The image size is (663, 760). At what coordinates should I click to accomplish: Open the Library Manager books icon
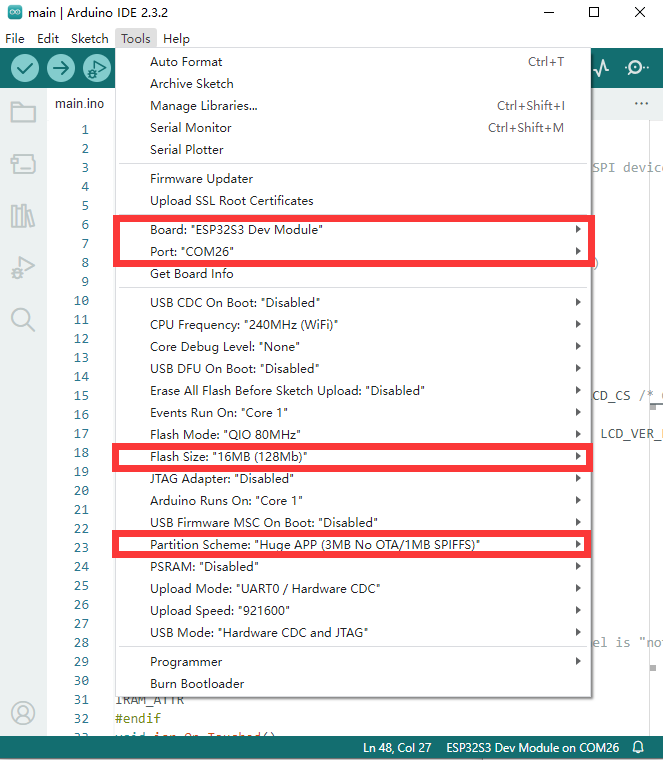point(23,216)
